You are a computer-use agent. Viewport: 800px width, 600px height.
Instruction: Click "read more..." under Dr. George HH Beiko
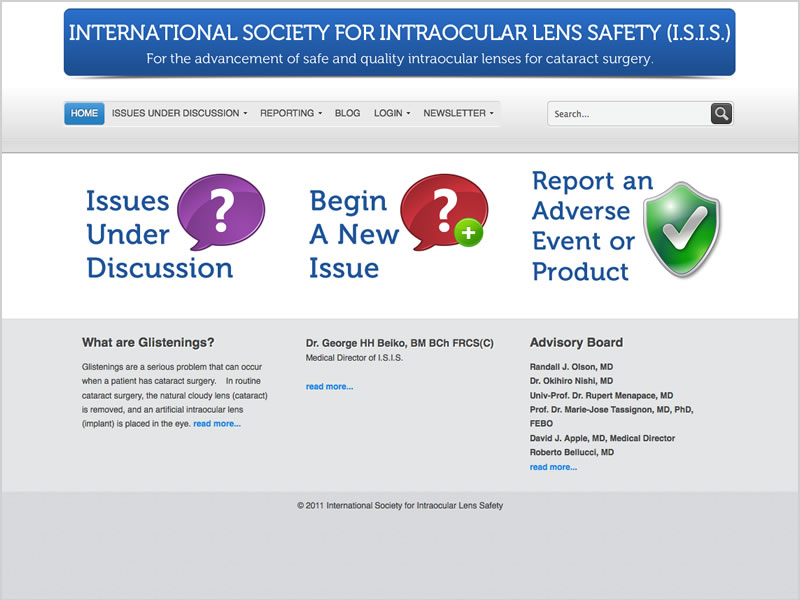(x=330, y=386)
